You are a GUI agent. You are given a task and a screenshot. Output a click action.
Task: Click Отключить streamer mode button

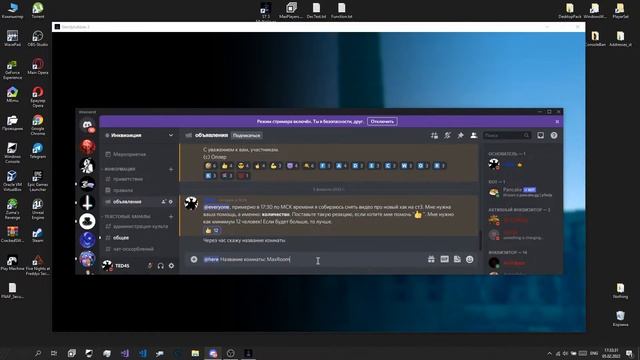tap(382, 122)
